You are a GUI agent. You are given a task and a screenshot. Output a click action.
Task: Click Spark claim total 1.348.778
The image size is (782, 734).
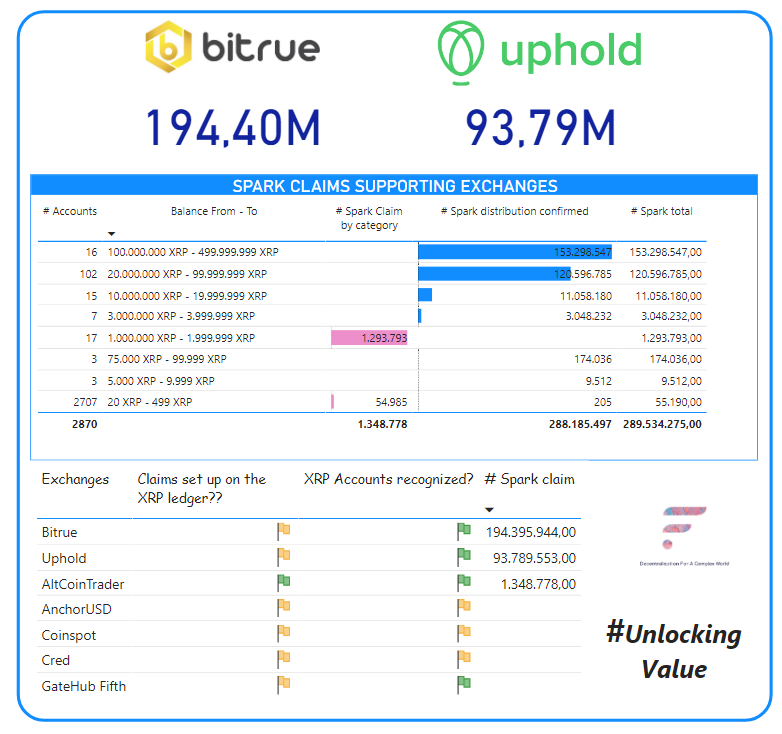pyautogui.click(x=383, y=424)
